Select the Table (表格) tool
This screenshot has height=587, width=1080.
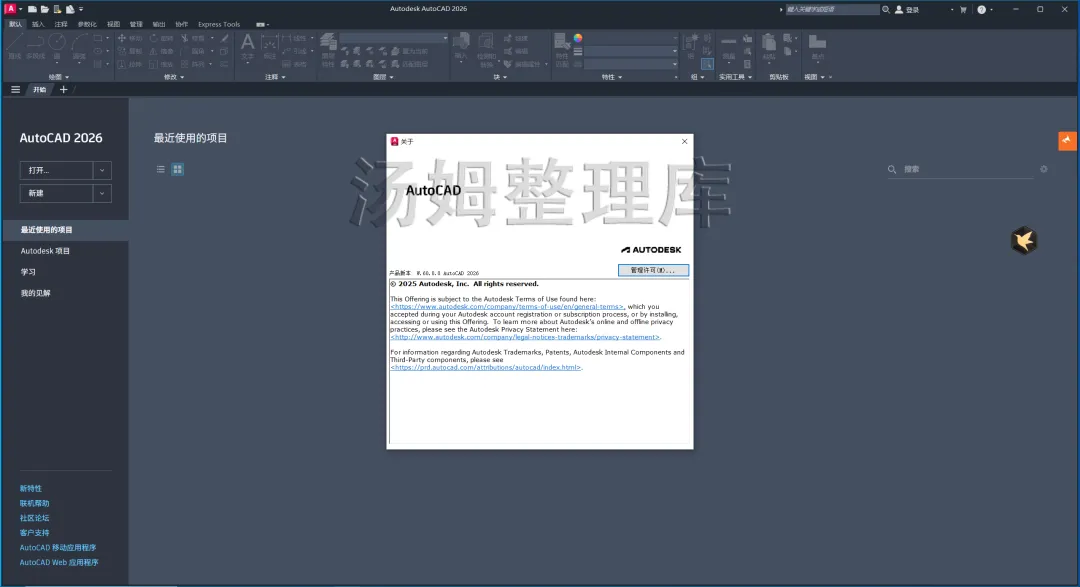click(295, 64)
